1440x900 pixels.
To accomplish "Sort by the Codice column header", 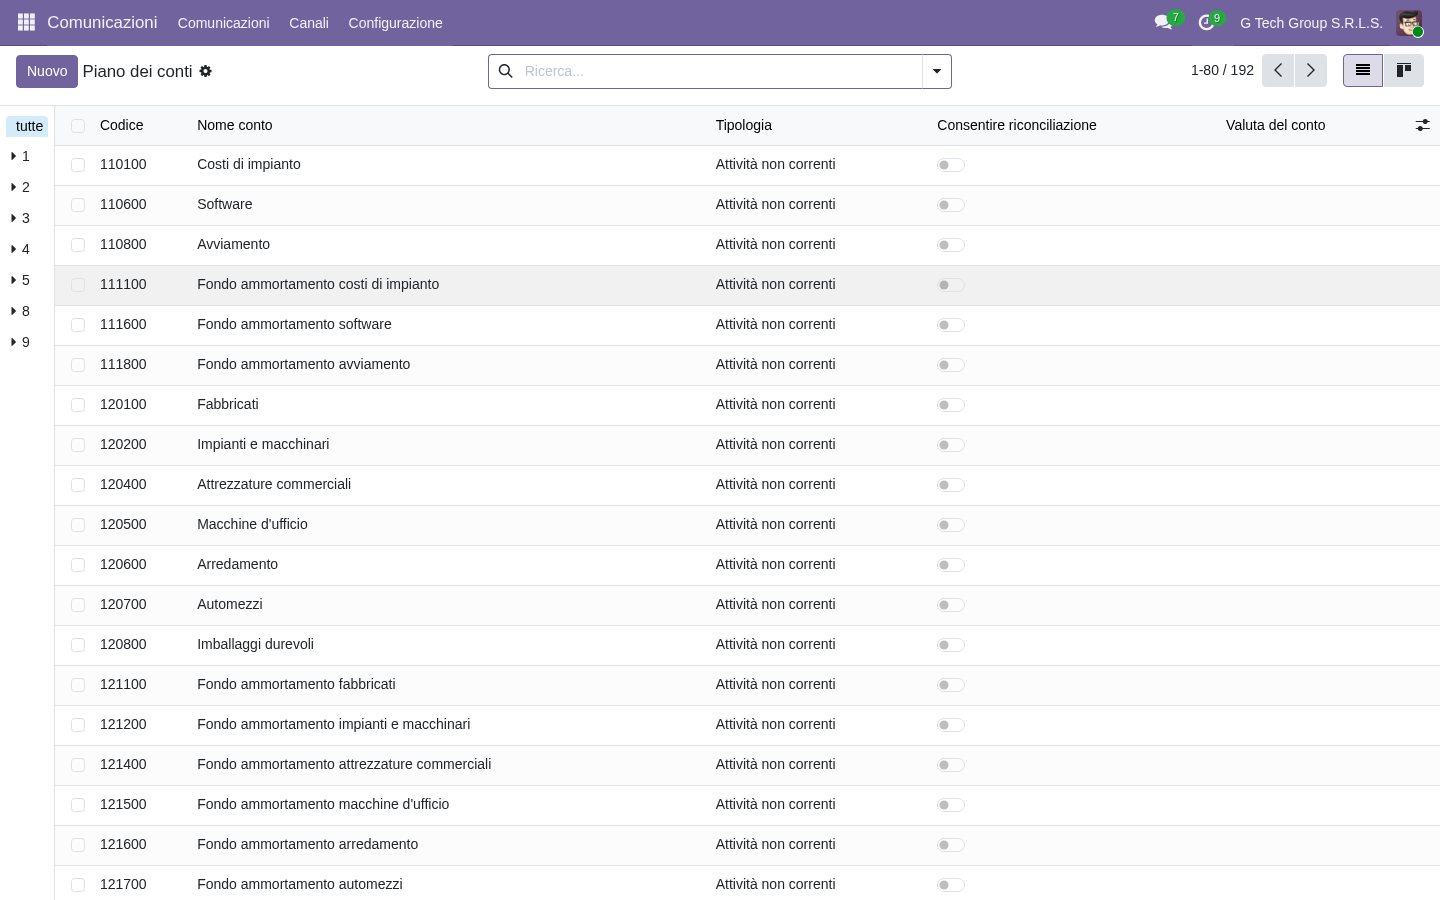I will click(122, 125).
